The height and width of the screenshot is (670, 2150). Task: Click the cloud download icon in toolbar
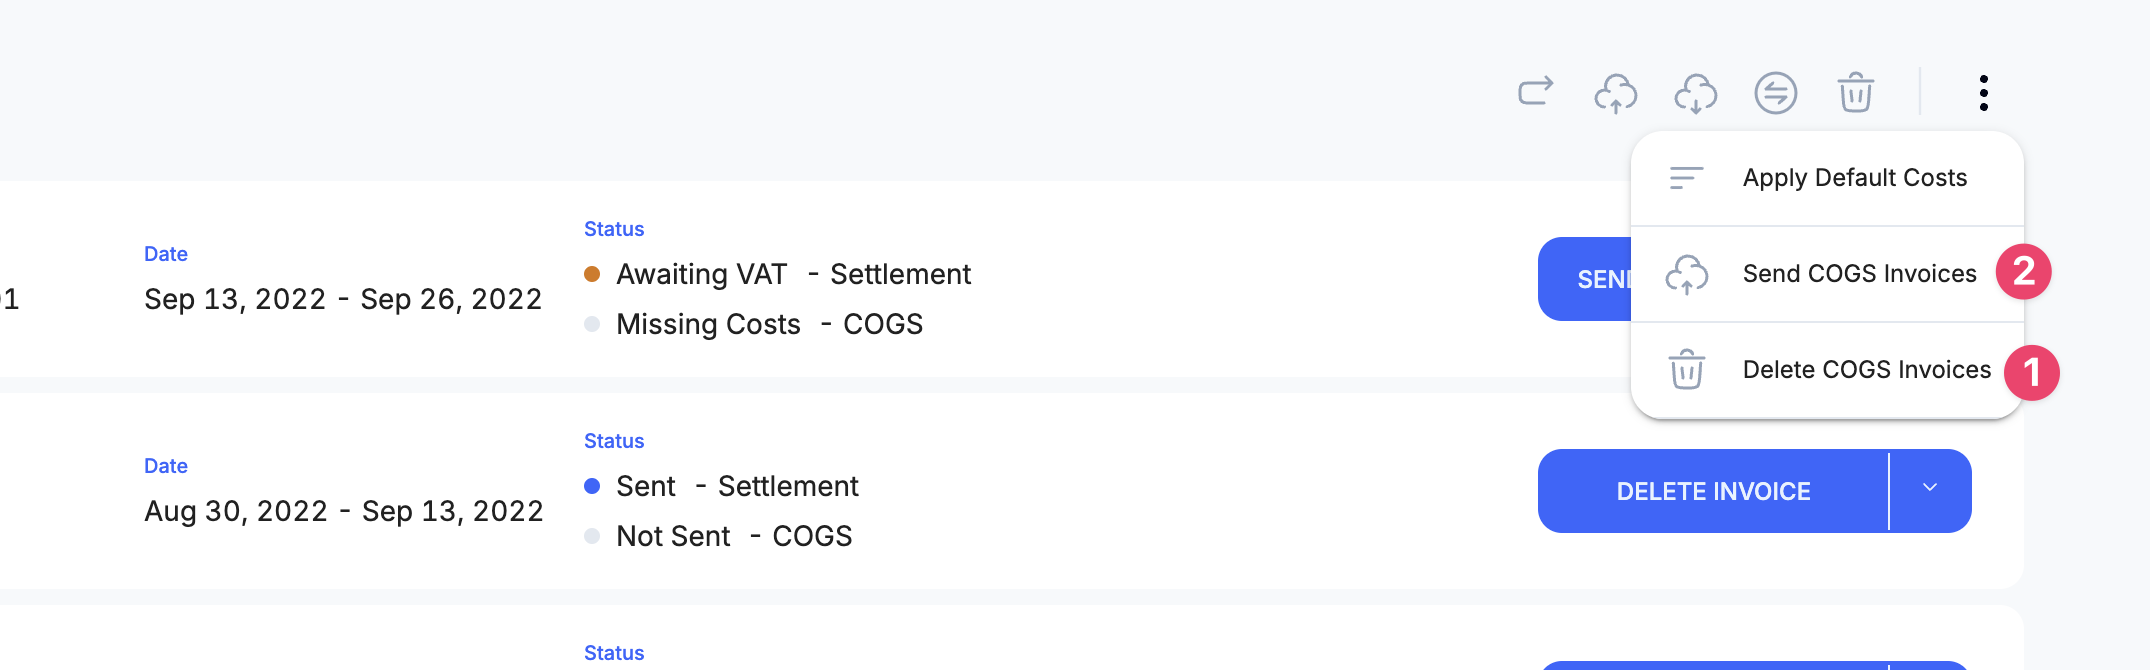click(1695, 93)
